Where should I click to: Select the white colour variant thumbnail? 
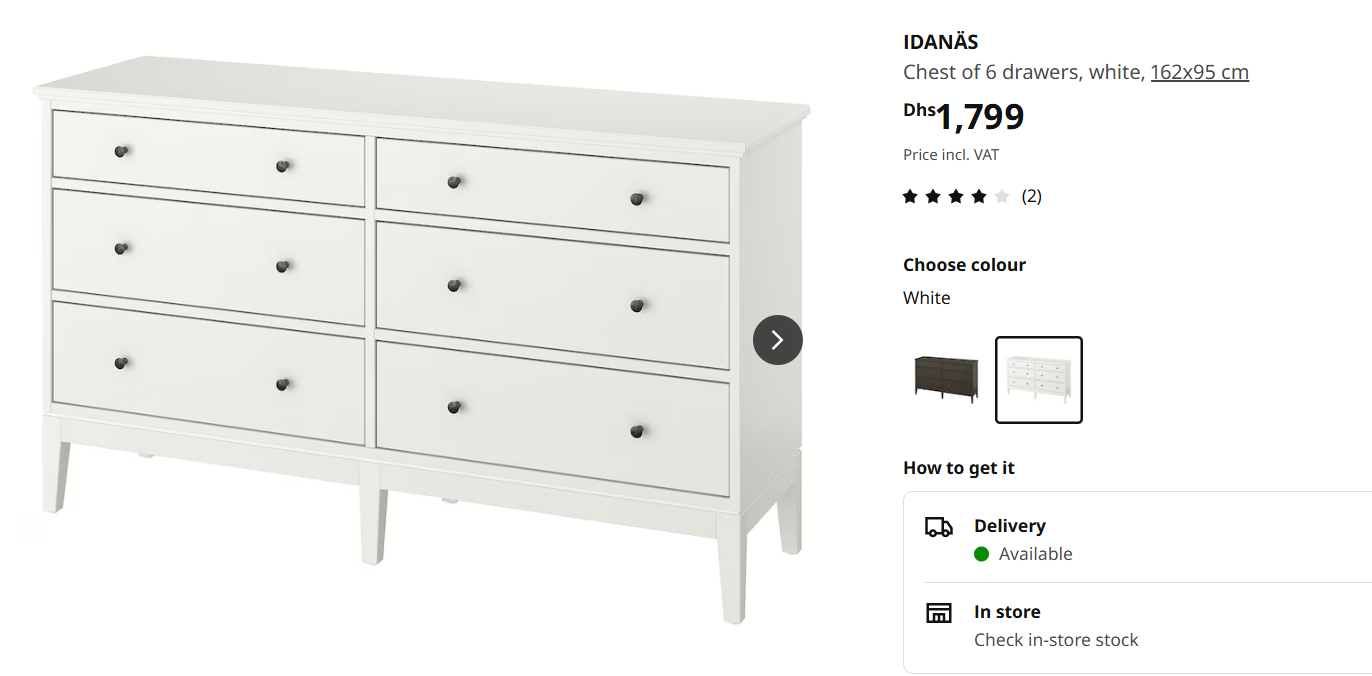tap(1039, 380)
